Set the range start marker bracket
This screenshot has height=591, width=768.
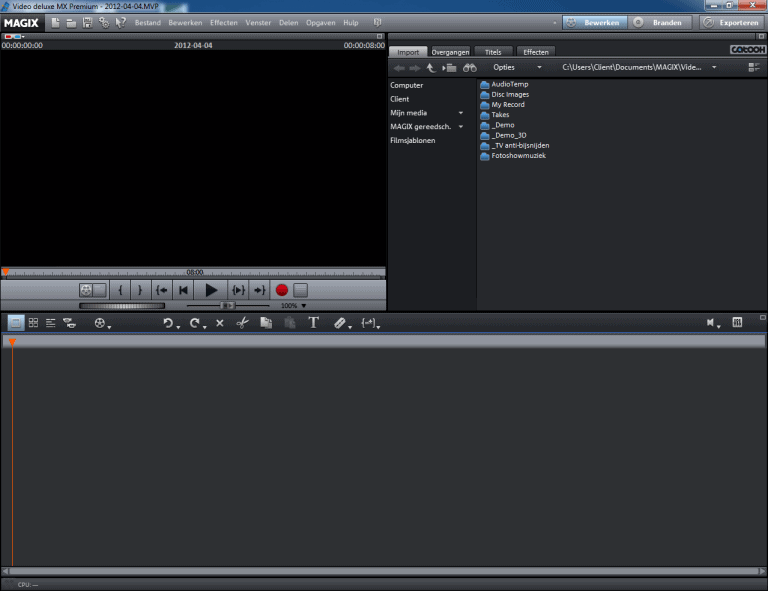tap(120, 290)
